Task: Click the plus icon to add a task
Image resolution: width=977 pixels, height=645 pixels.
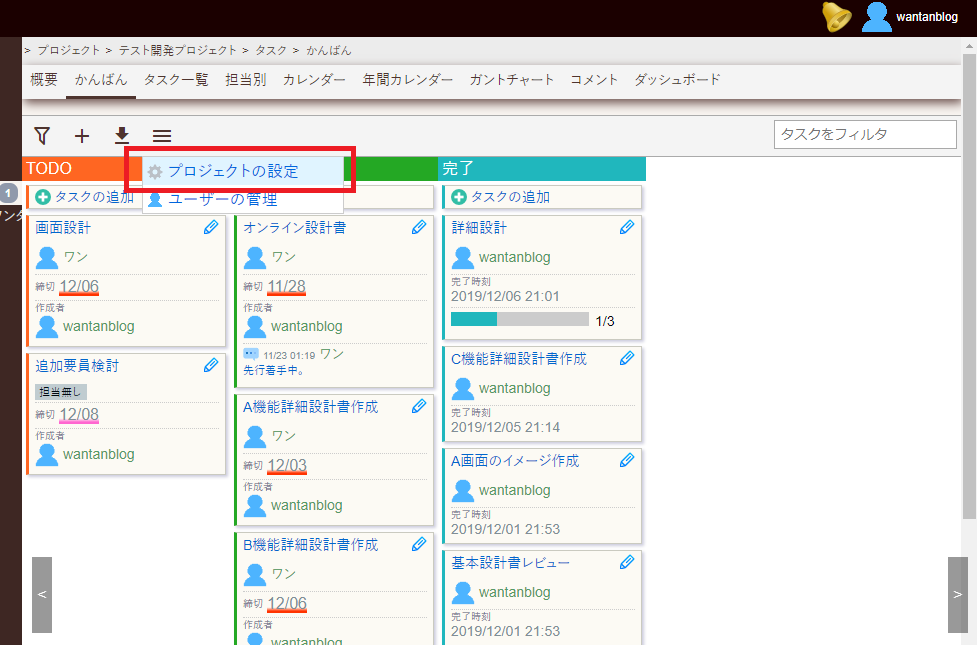Action: [x=81, y=135]
